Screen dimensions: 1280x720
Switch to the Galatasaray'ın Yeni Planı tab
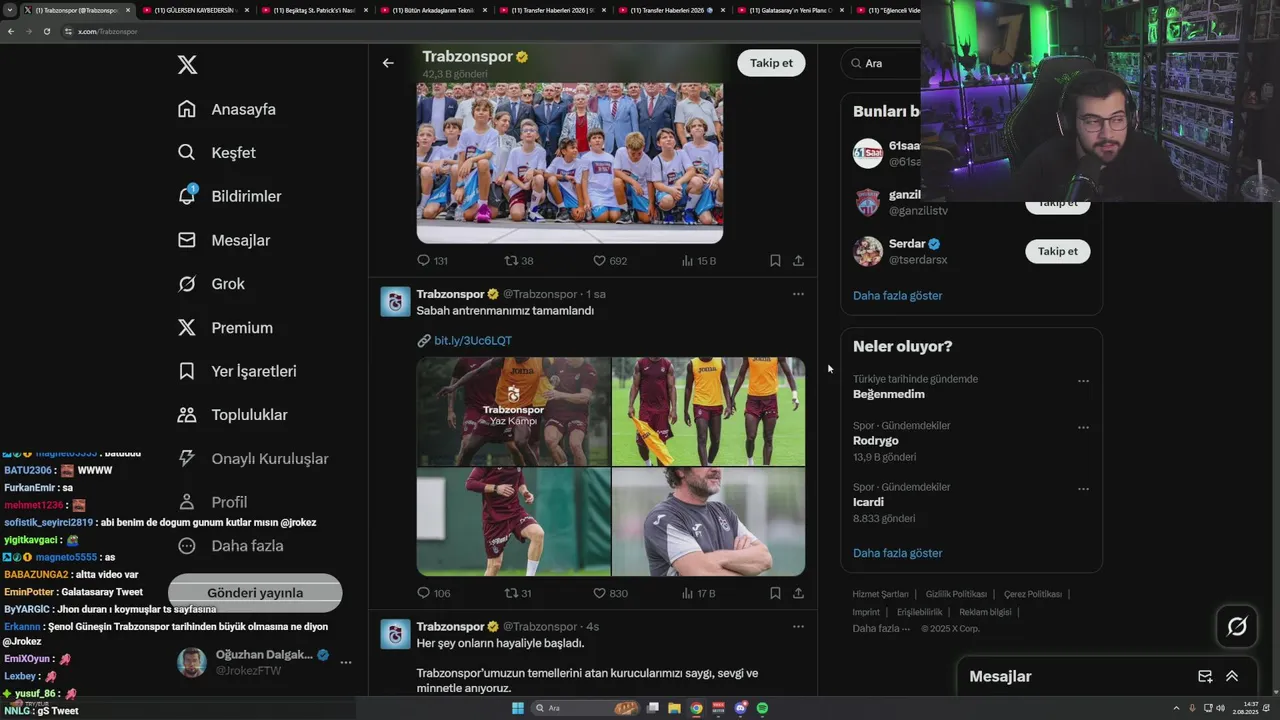[x=790, y=10]
